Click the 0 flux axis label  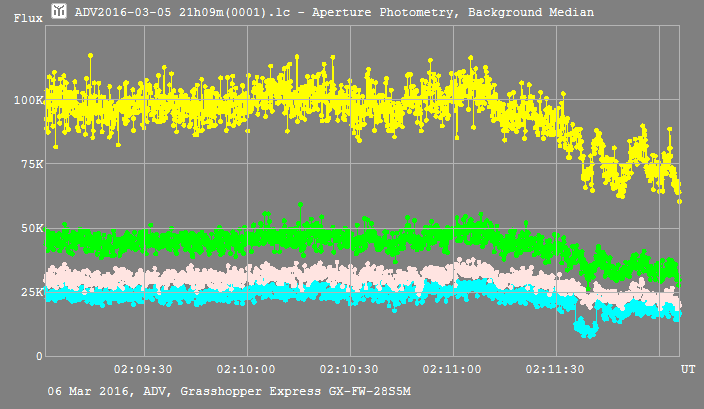[x=40, y=356]
